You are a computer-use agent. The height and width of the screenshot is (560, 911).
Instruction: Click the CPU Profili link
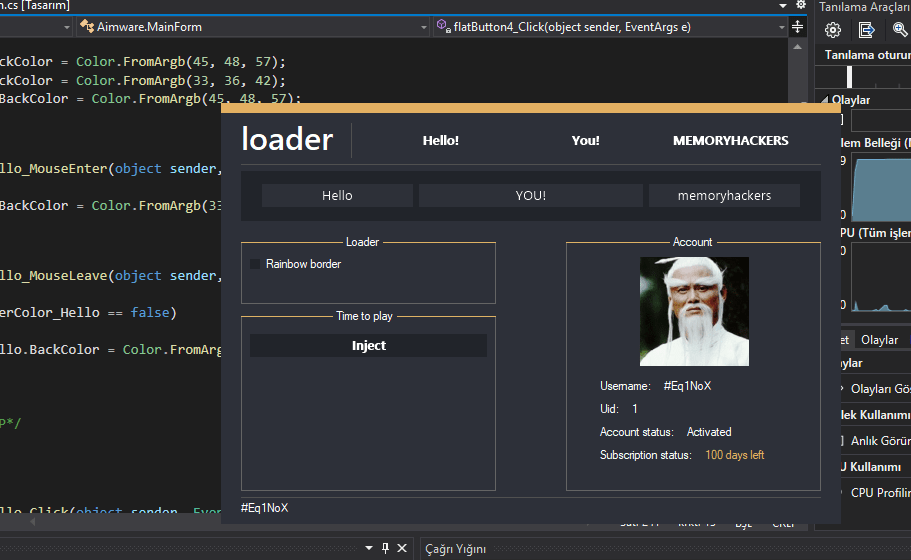(x=881, y=493)
